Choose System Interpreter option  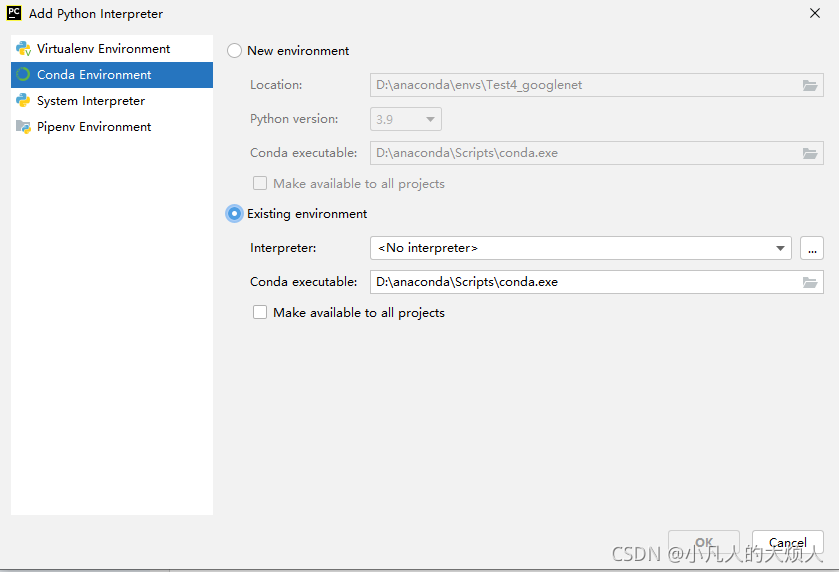(112, 101)
